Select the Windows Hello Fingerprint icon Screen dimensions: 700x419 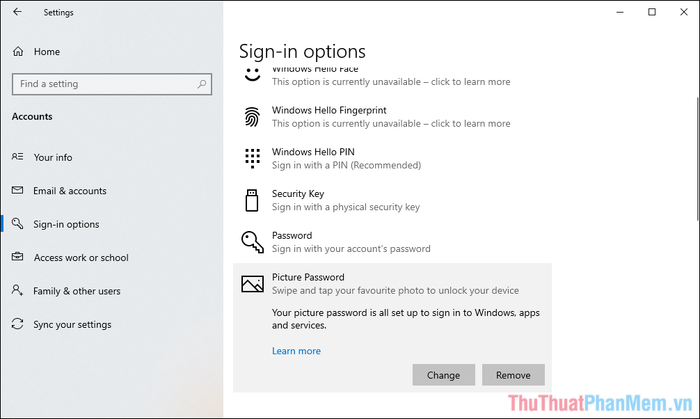(252, 117)
